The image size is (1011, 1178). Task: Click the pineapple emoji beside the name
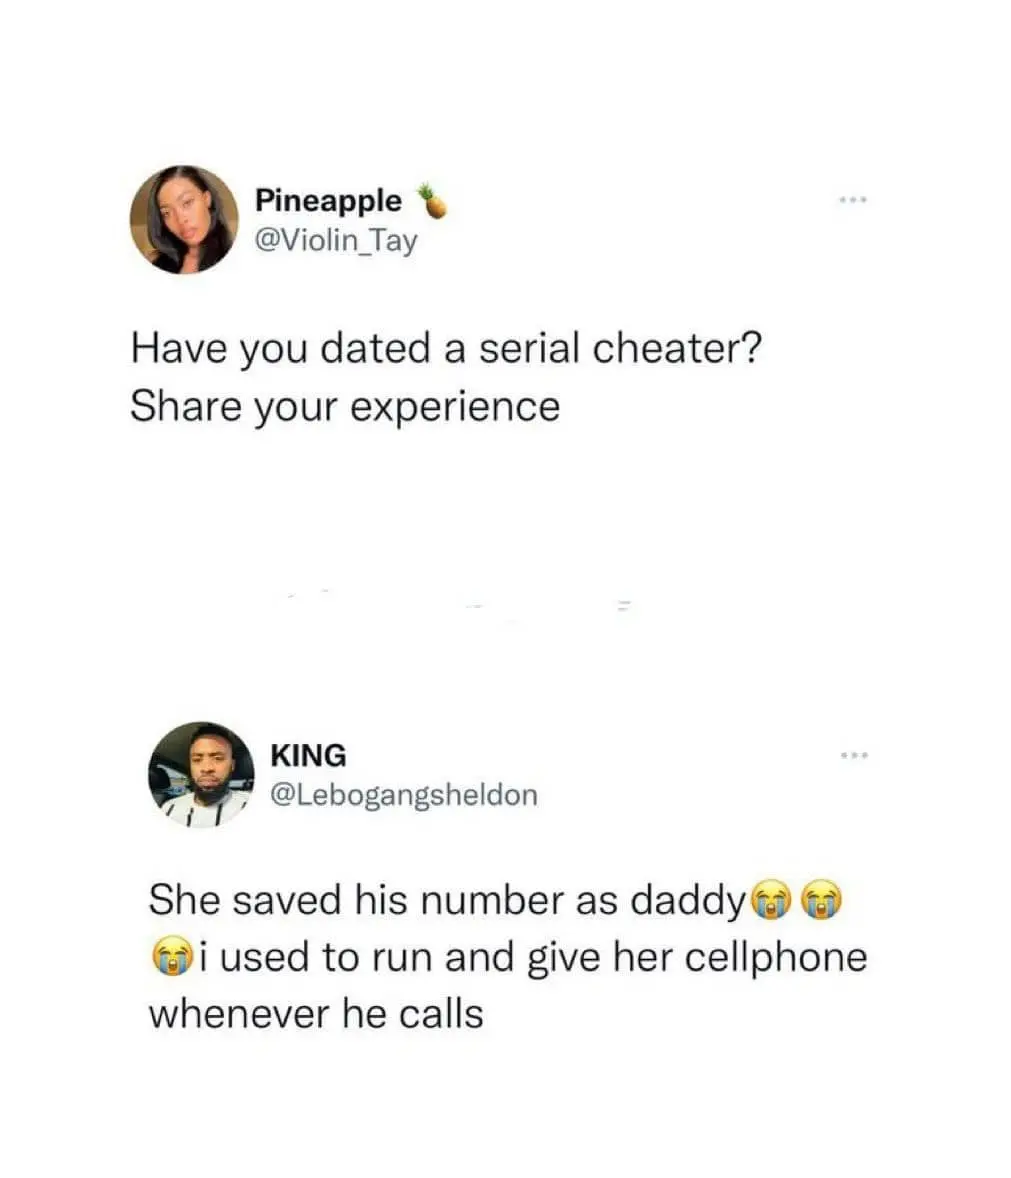click(432, 200)
